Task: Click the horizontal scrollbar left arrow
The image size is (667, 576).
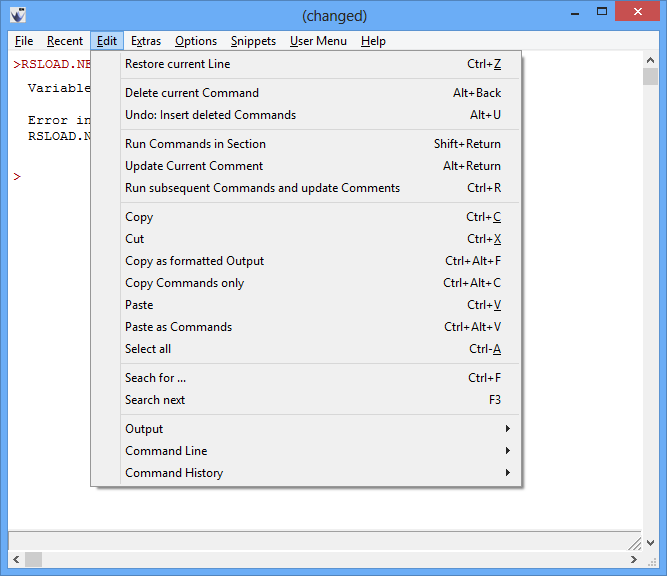Action: (16, 559)
